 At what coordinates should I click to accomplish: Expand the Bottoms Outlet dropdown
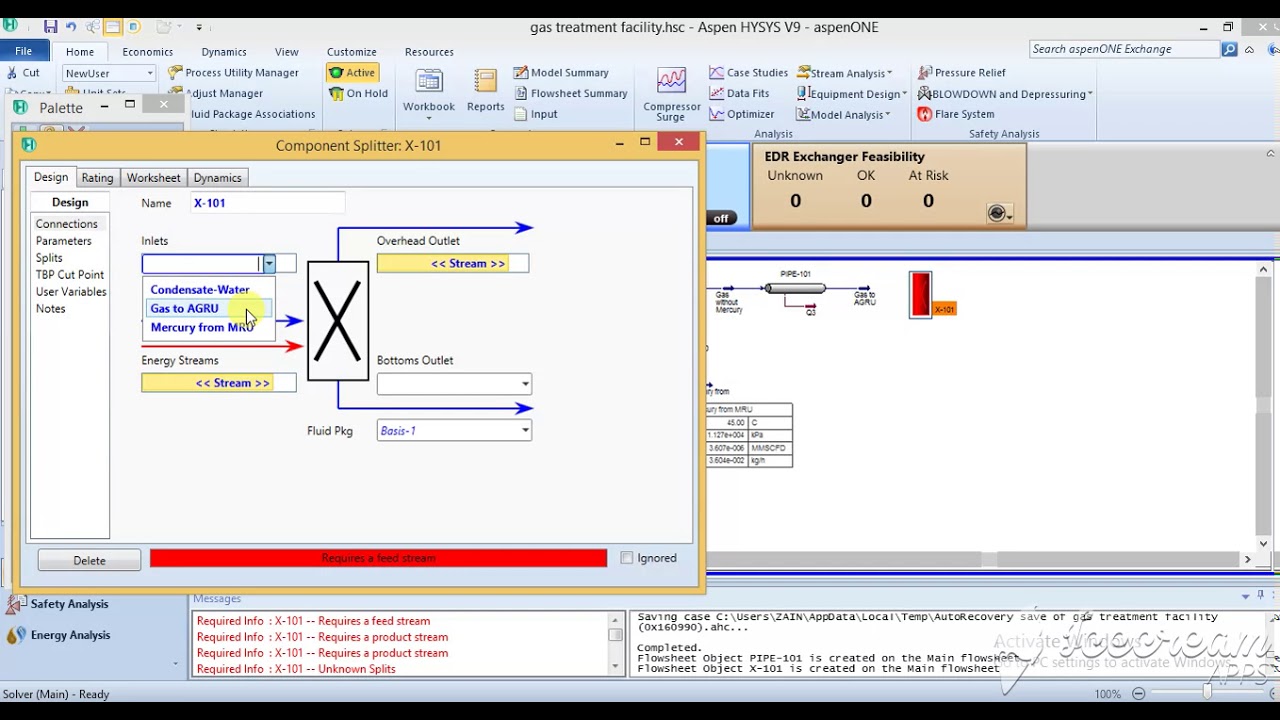pos(525,384)
